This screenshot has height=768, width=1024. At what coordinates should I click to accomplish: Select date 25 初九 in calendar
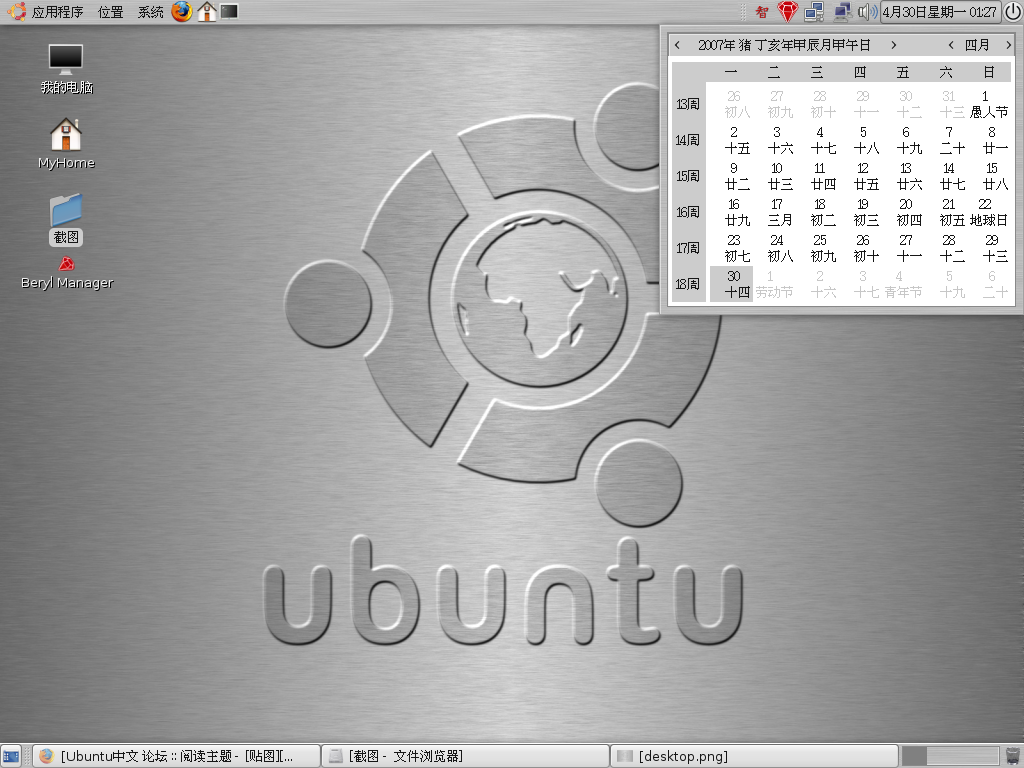[x=822, y=248]
